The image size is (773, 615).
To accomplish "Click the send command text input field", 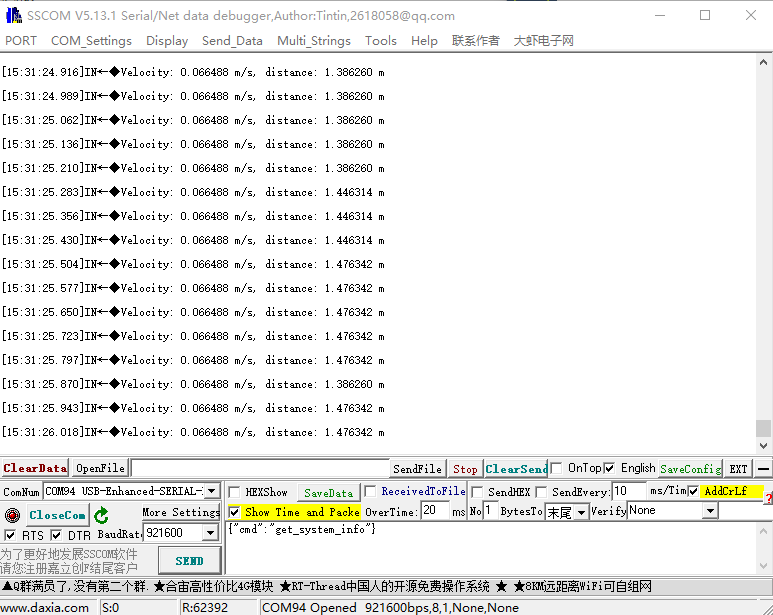I will pos(480,548).
